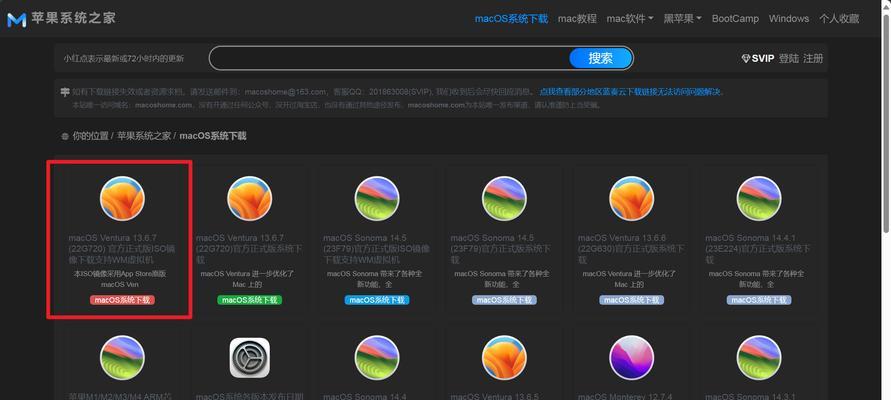Image resolution: width=891 pixels, height=400 pixels.
Task: Click the location dot icon before 你的位置
Action: point(65,136)
